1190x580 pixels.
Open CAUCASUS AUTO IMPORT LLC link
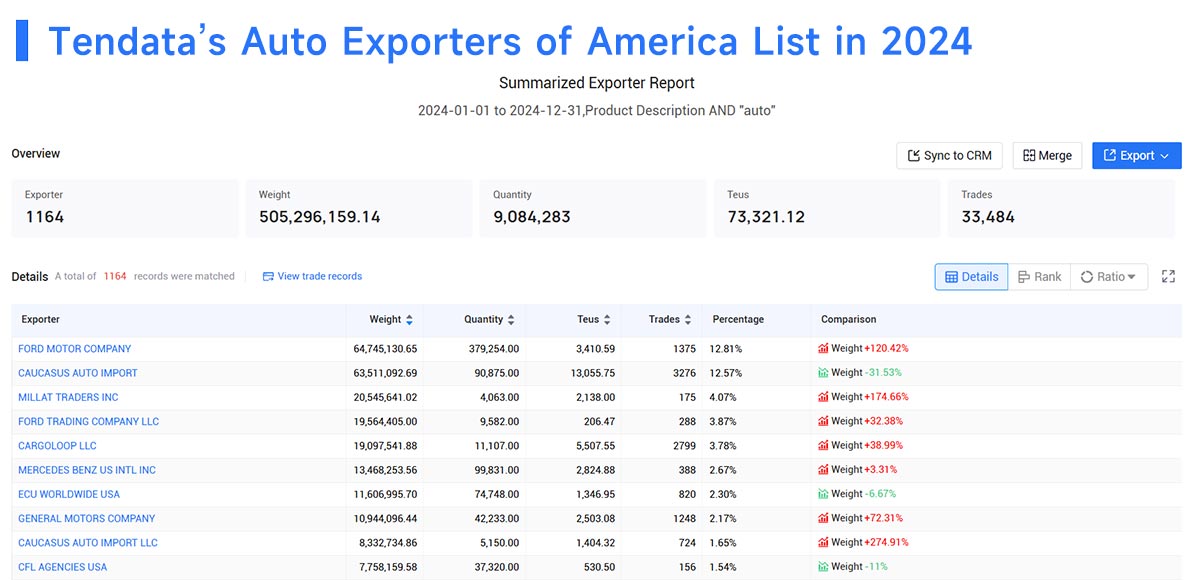[88, 543]
